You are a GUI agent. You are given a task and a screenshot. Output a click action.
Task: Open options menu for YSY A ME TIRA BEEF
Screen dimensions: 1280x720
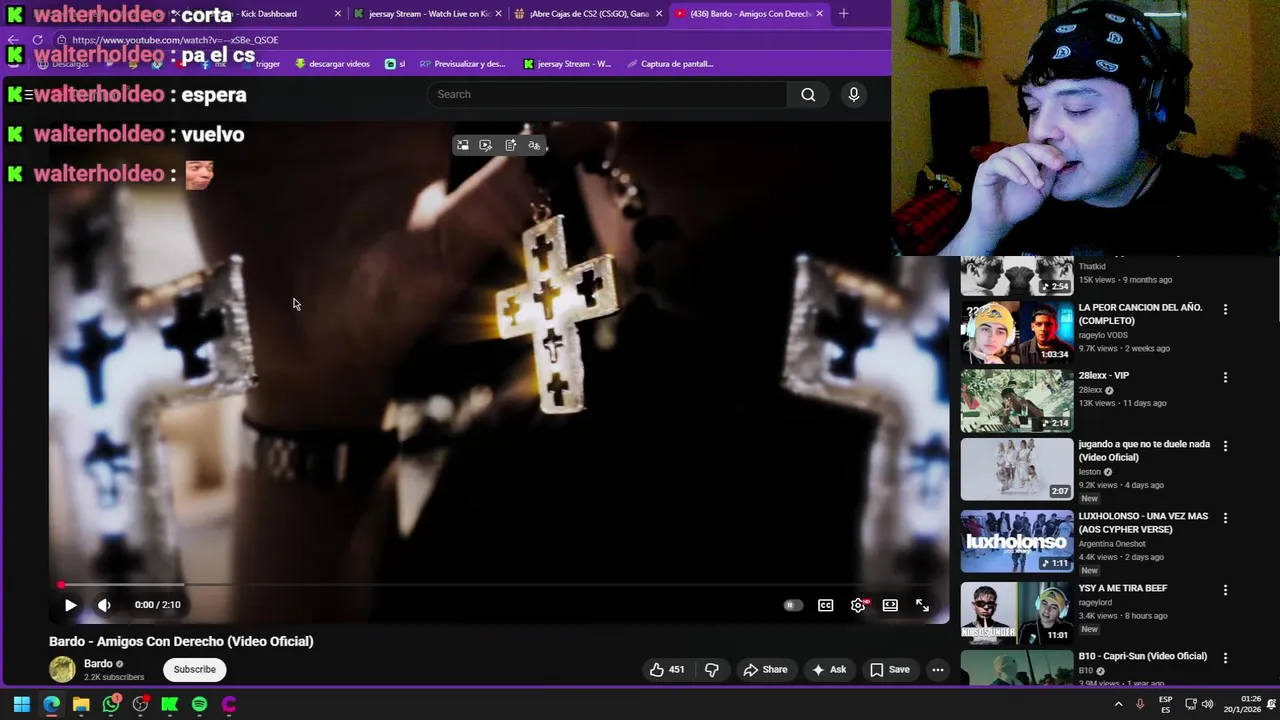tap(1225, 589)
